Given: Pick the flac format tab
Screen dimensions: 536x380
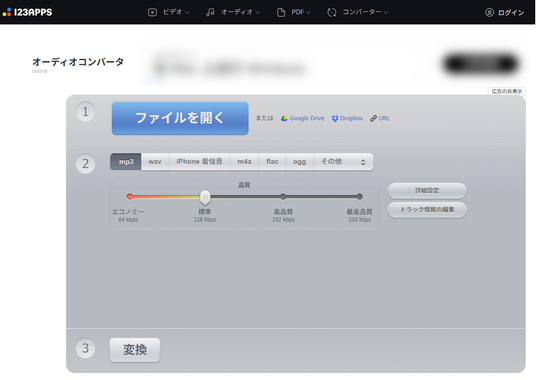Looking at the screenshot, I should (x=272, y=162).
